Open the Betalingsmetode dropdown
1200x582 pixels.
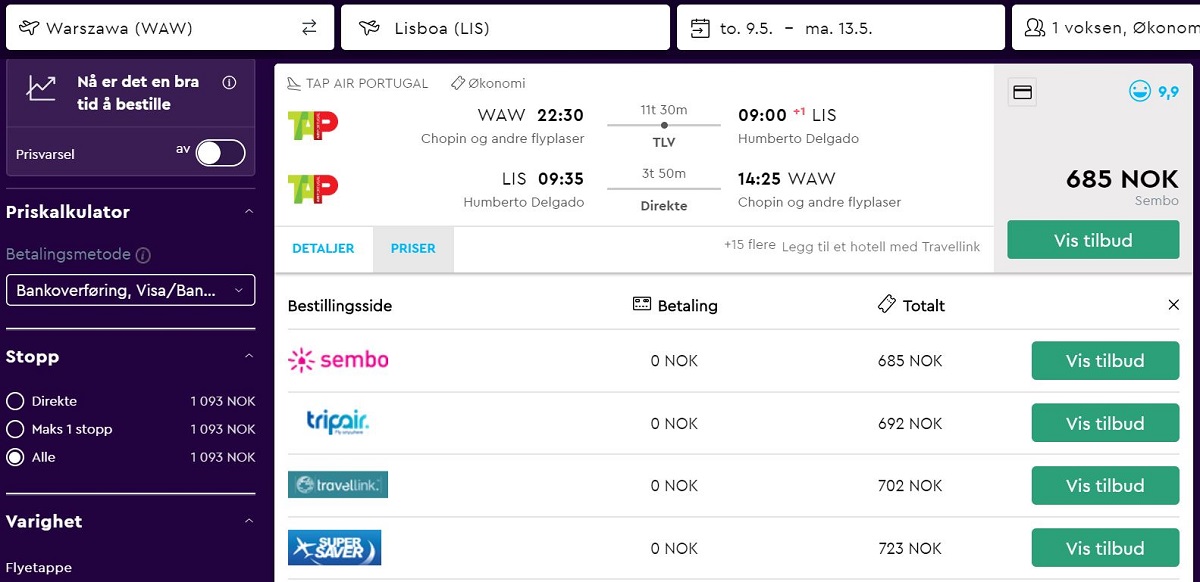point(130,290)
